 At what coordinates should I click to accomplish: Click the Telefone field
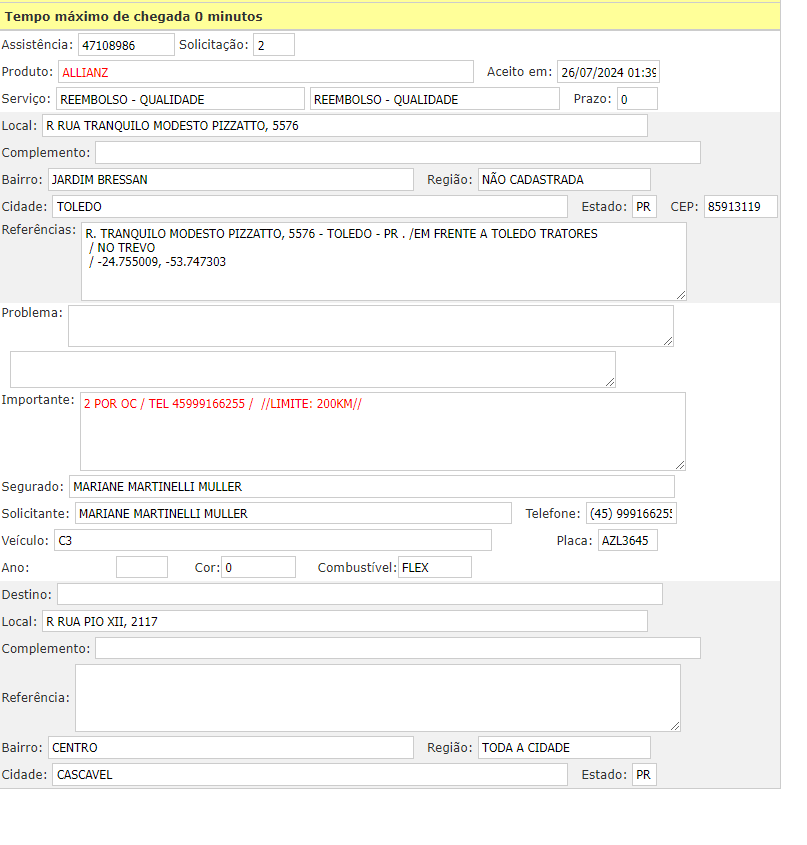631,513
